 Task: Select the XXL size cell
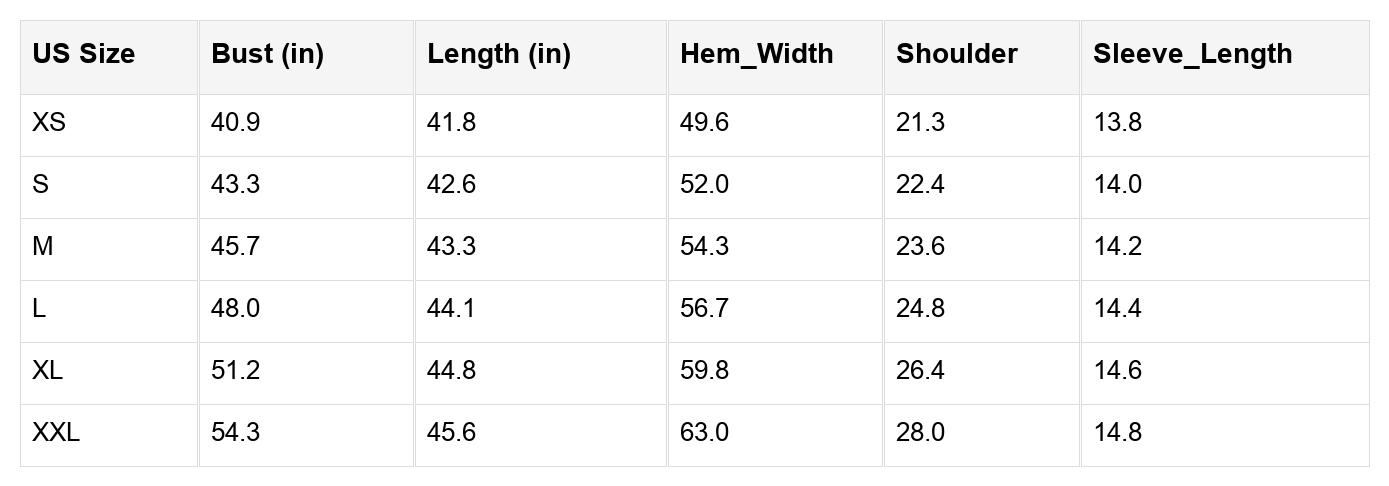(x=56, y=433)
